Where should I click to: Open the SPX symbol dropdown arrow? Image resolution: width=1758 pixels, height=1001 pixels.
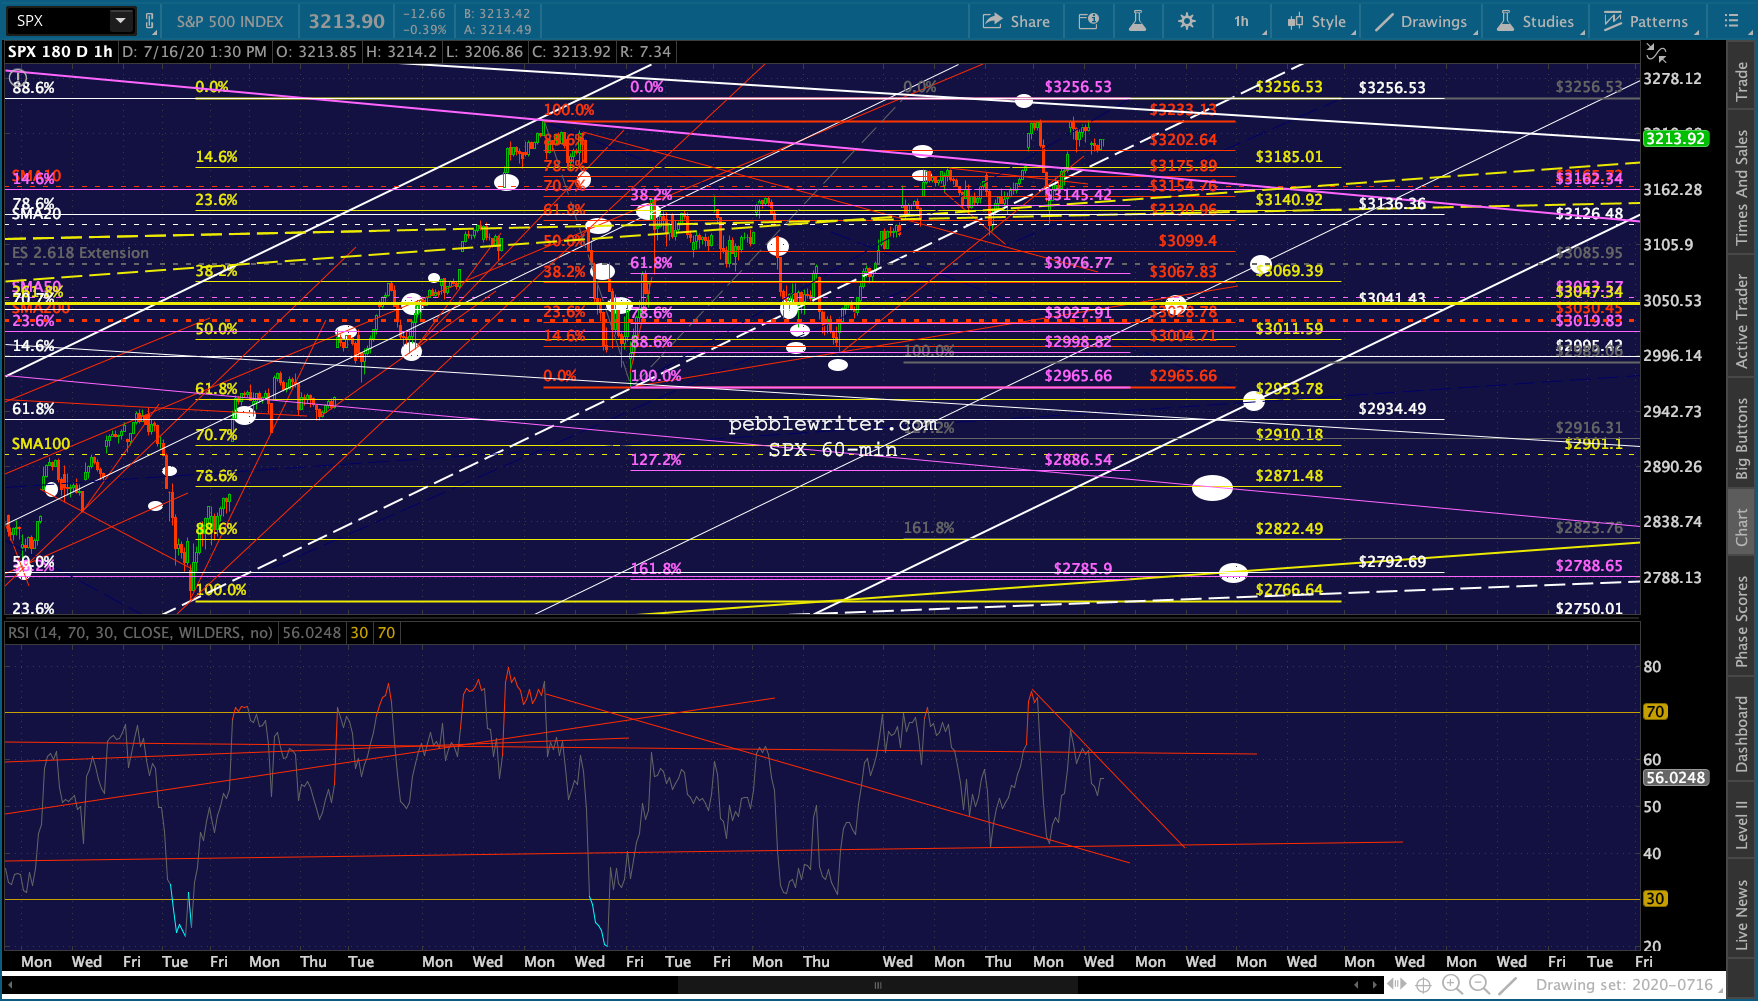121,20
